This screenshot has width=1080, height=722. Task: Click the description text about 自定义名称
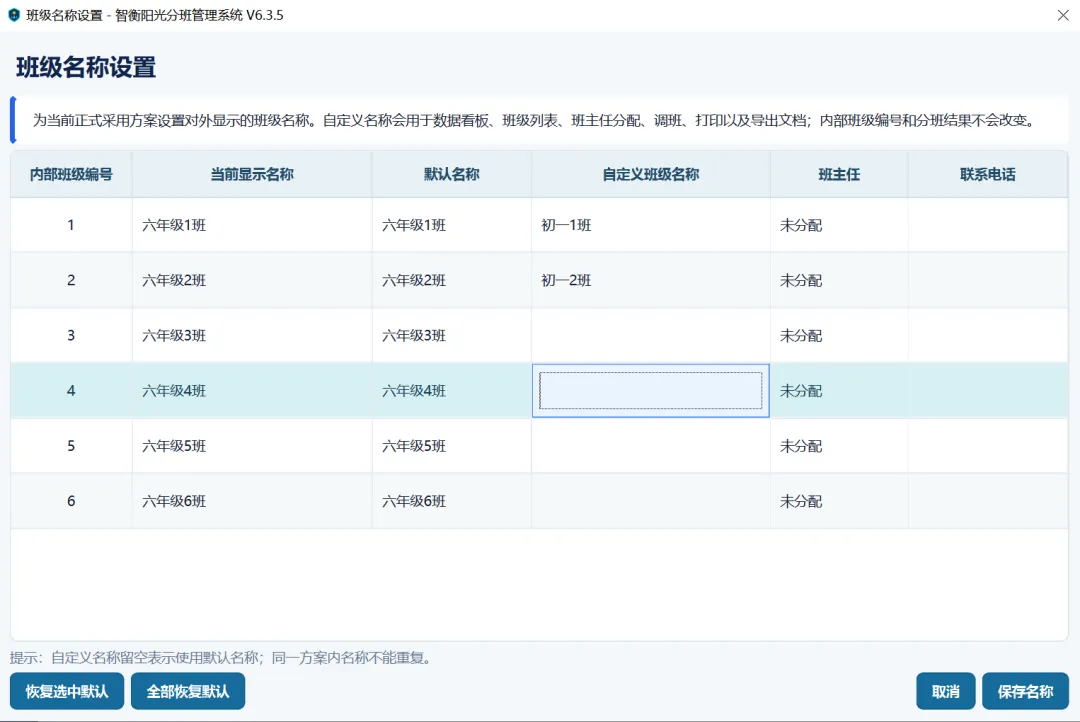534,121
